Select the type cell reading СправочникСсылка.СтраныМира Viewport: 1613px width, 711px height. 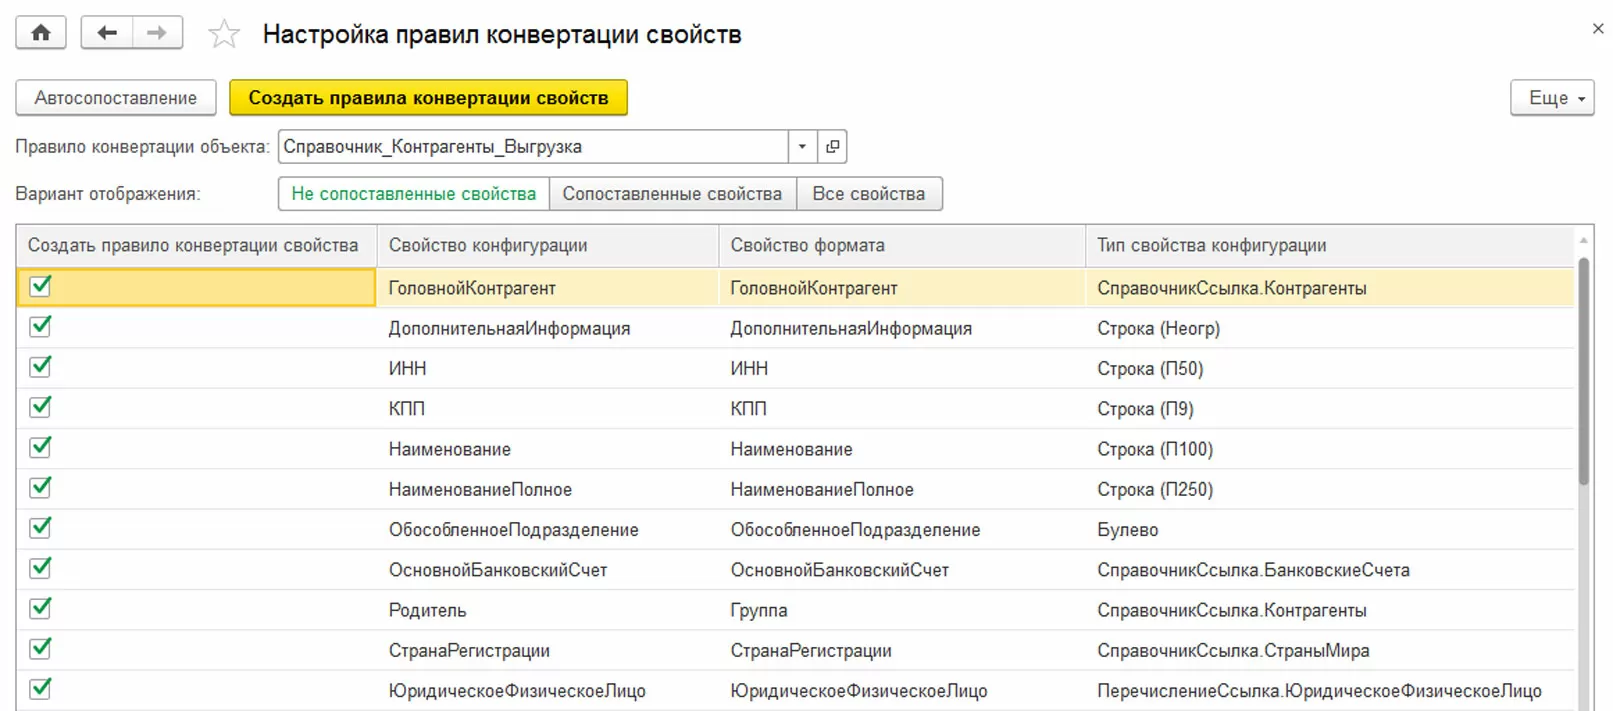point(1330,651)
